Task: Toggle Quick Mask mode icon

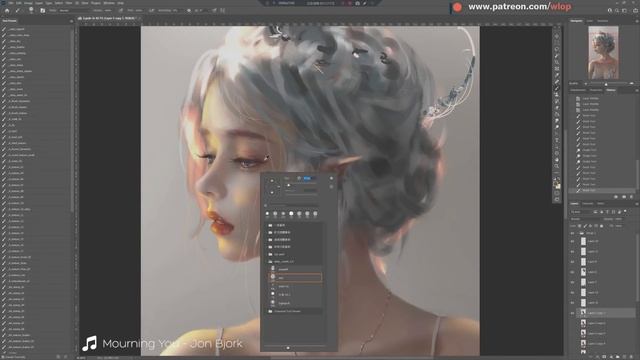Action: click(x=557, y=193)
